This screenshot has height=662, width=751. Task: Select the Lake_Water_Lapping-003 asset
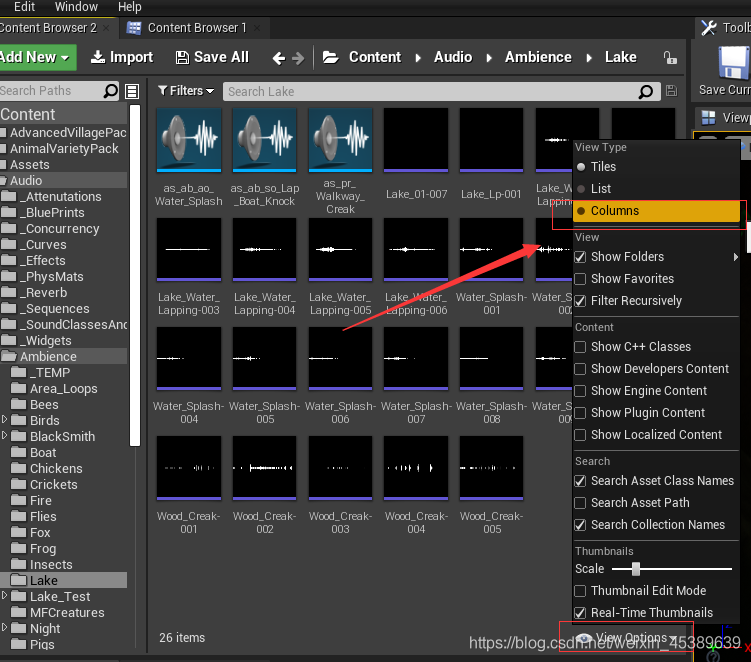(x=189, y=250)
